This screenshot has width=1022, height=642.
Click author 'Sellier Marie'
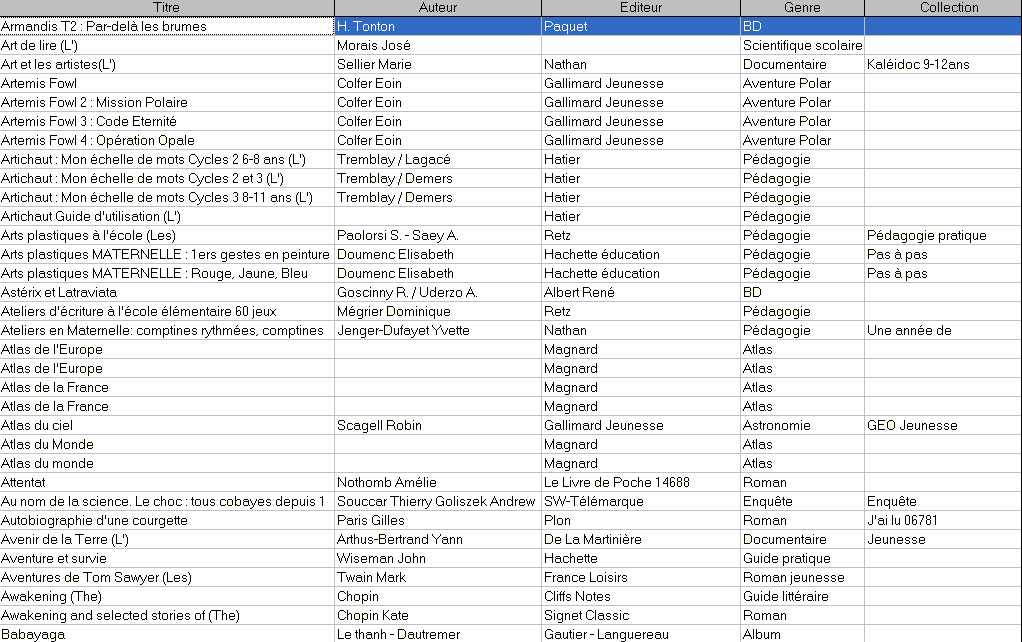click(374, 65)
